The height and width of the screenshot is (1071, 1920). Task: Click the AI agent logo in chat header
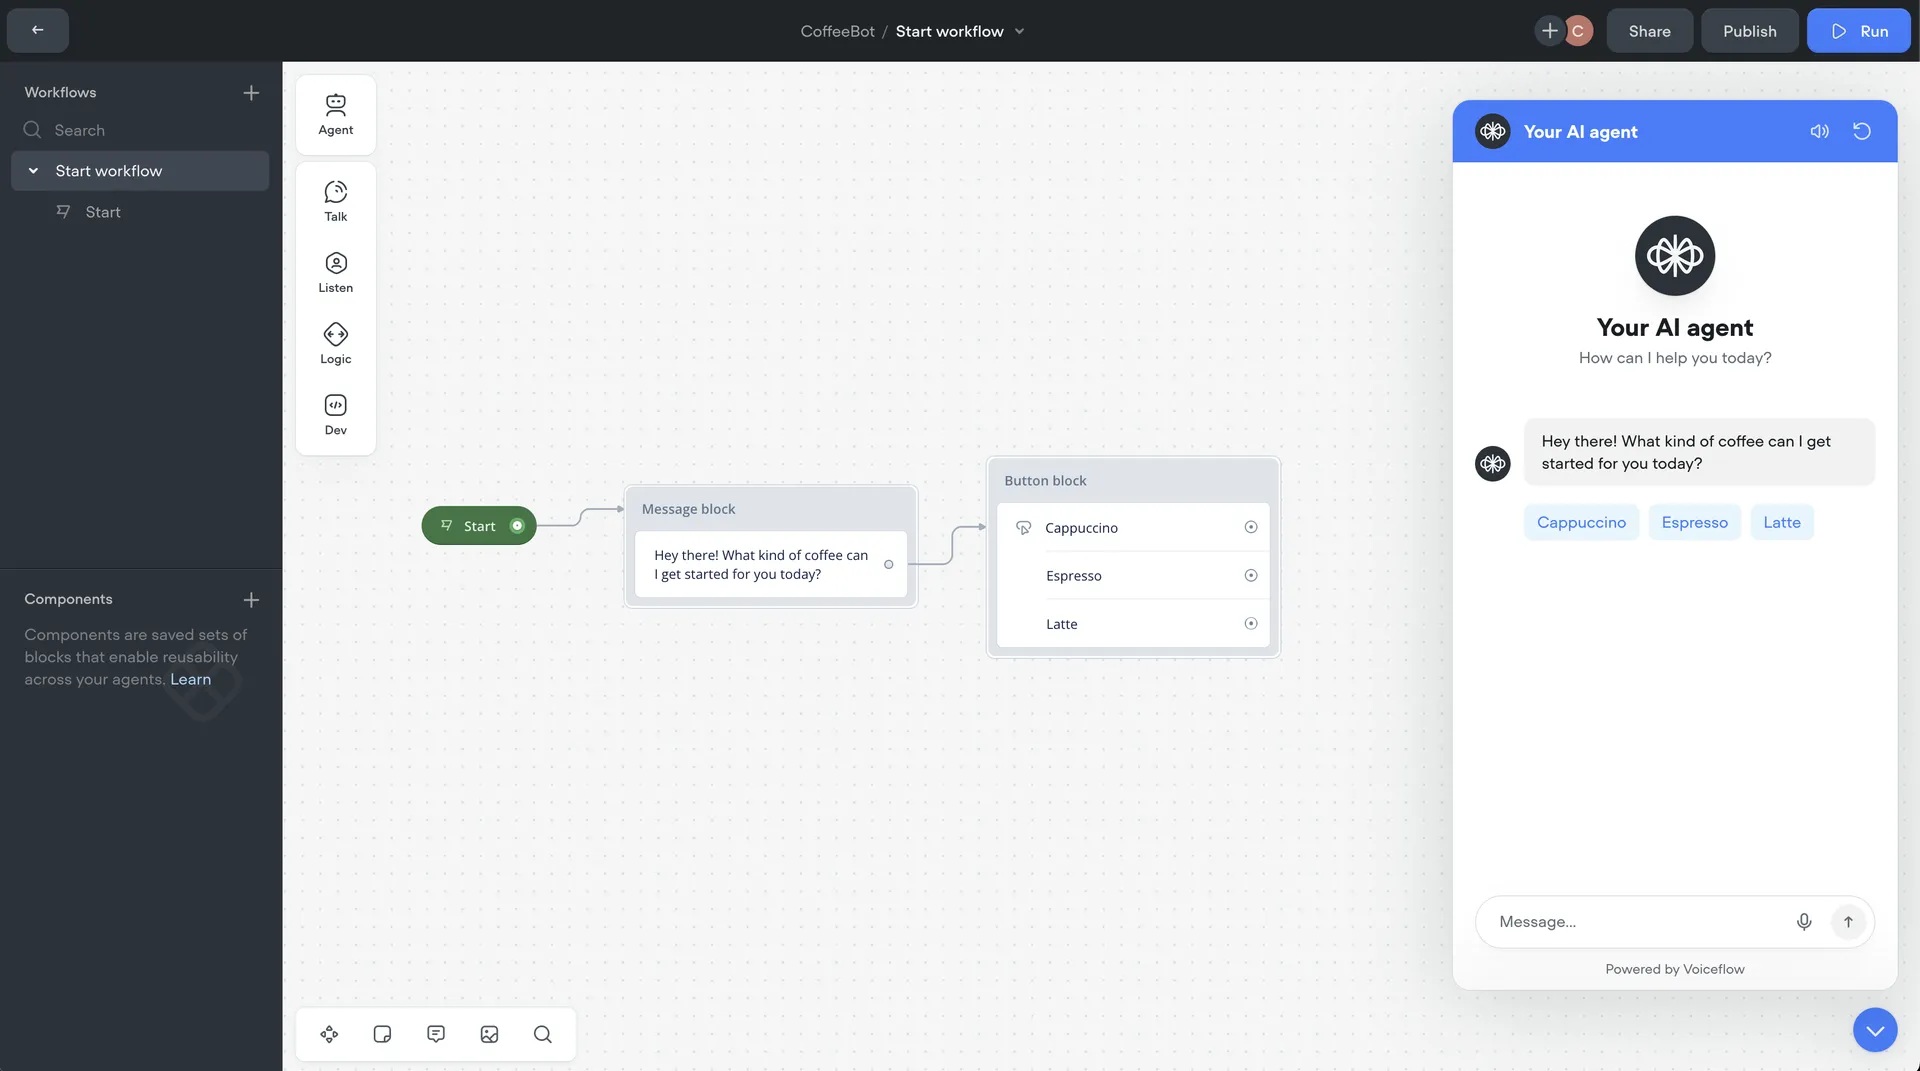click(1493, 131)
